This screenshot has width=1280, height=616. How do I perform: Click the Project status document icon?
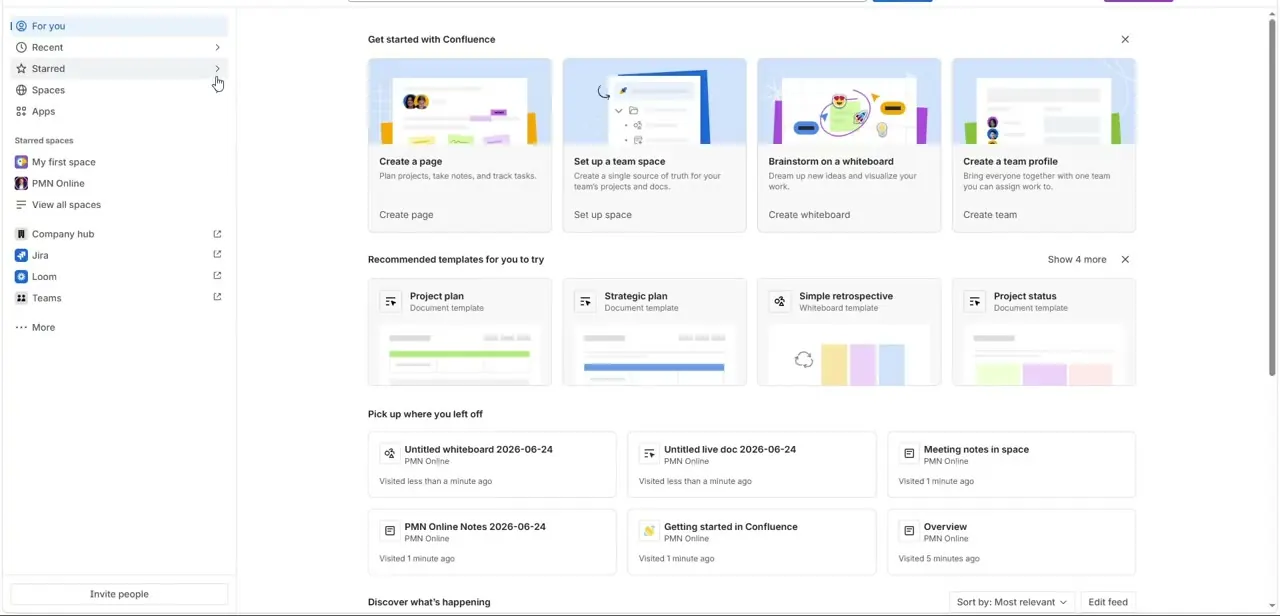coord(975,301)
